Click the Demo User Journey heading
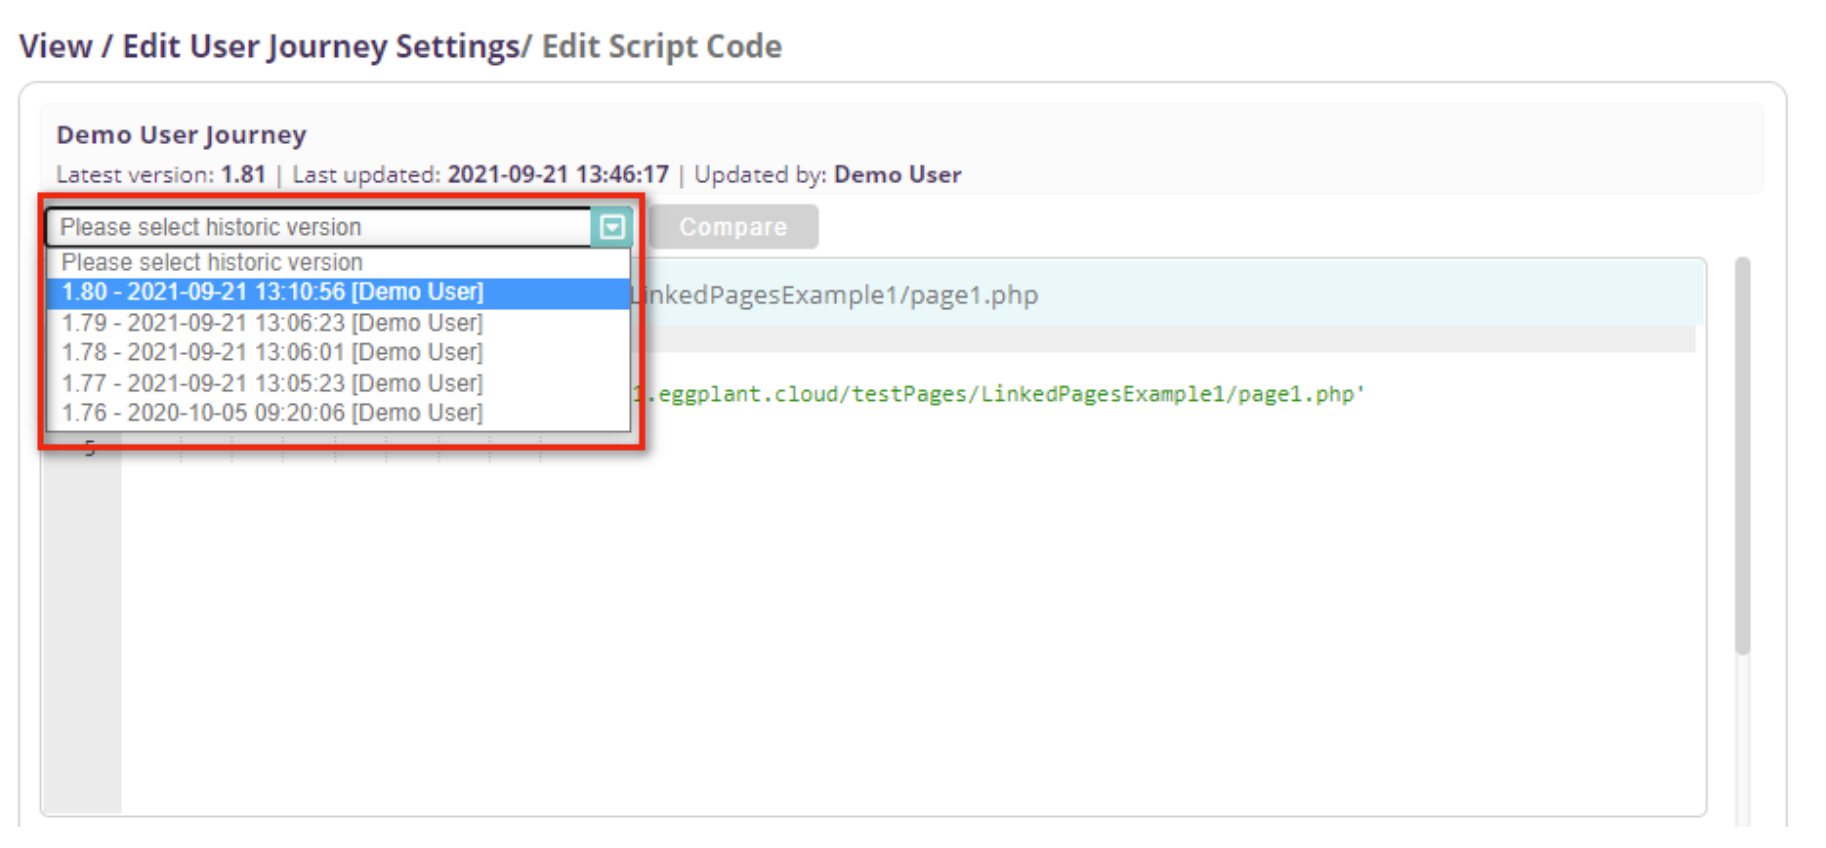Image resolution: width=1826 pixels, height=848 pixels. click(x=181, y=135)
